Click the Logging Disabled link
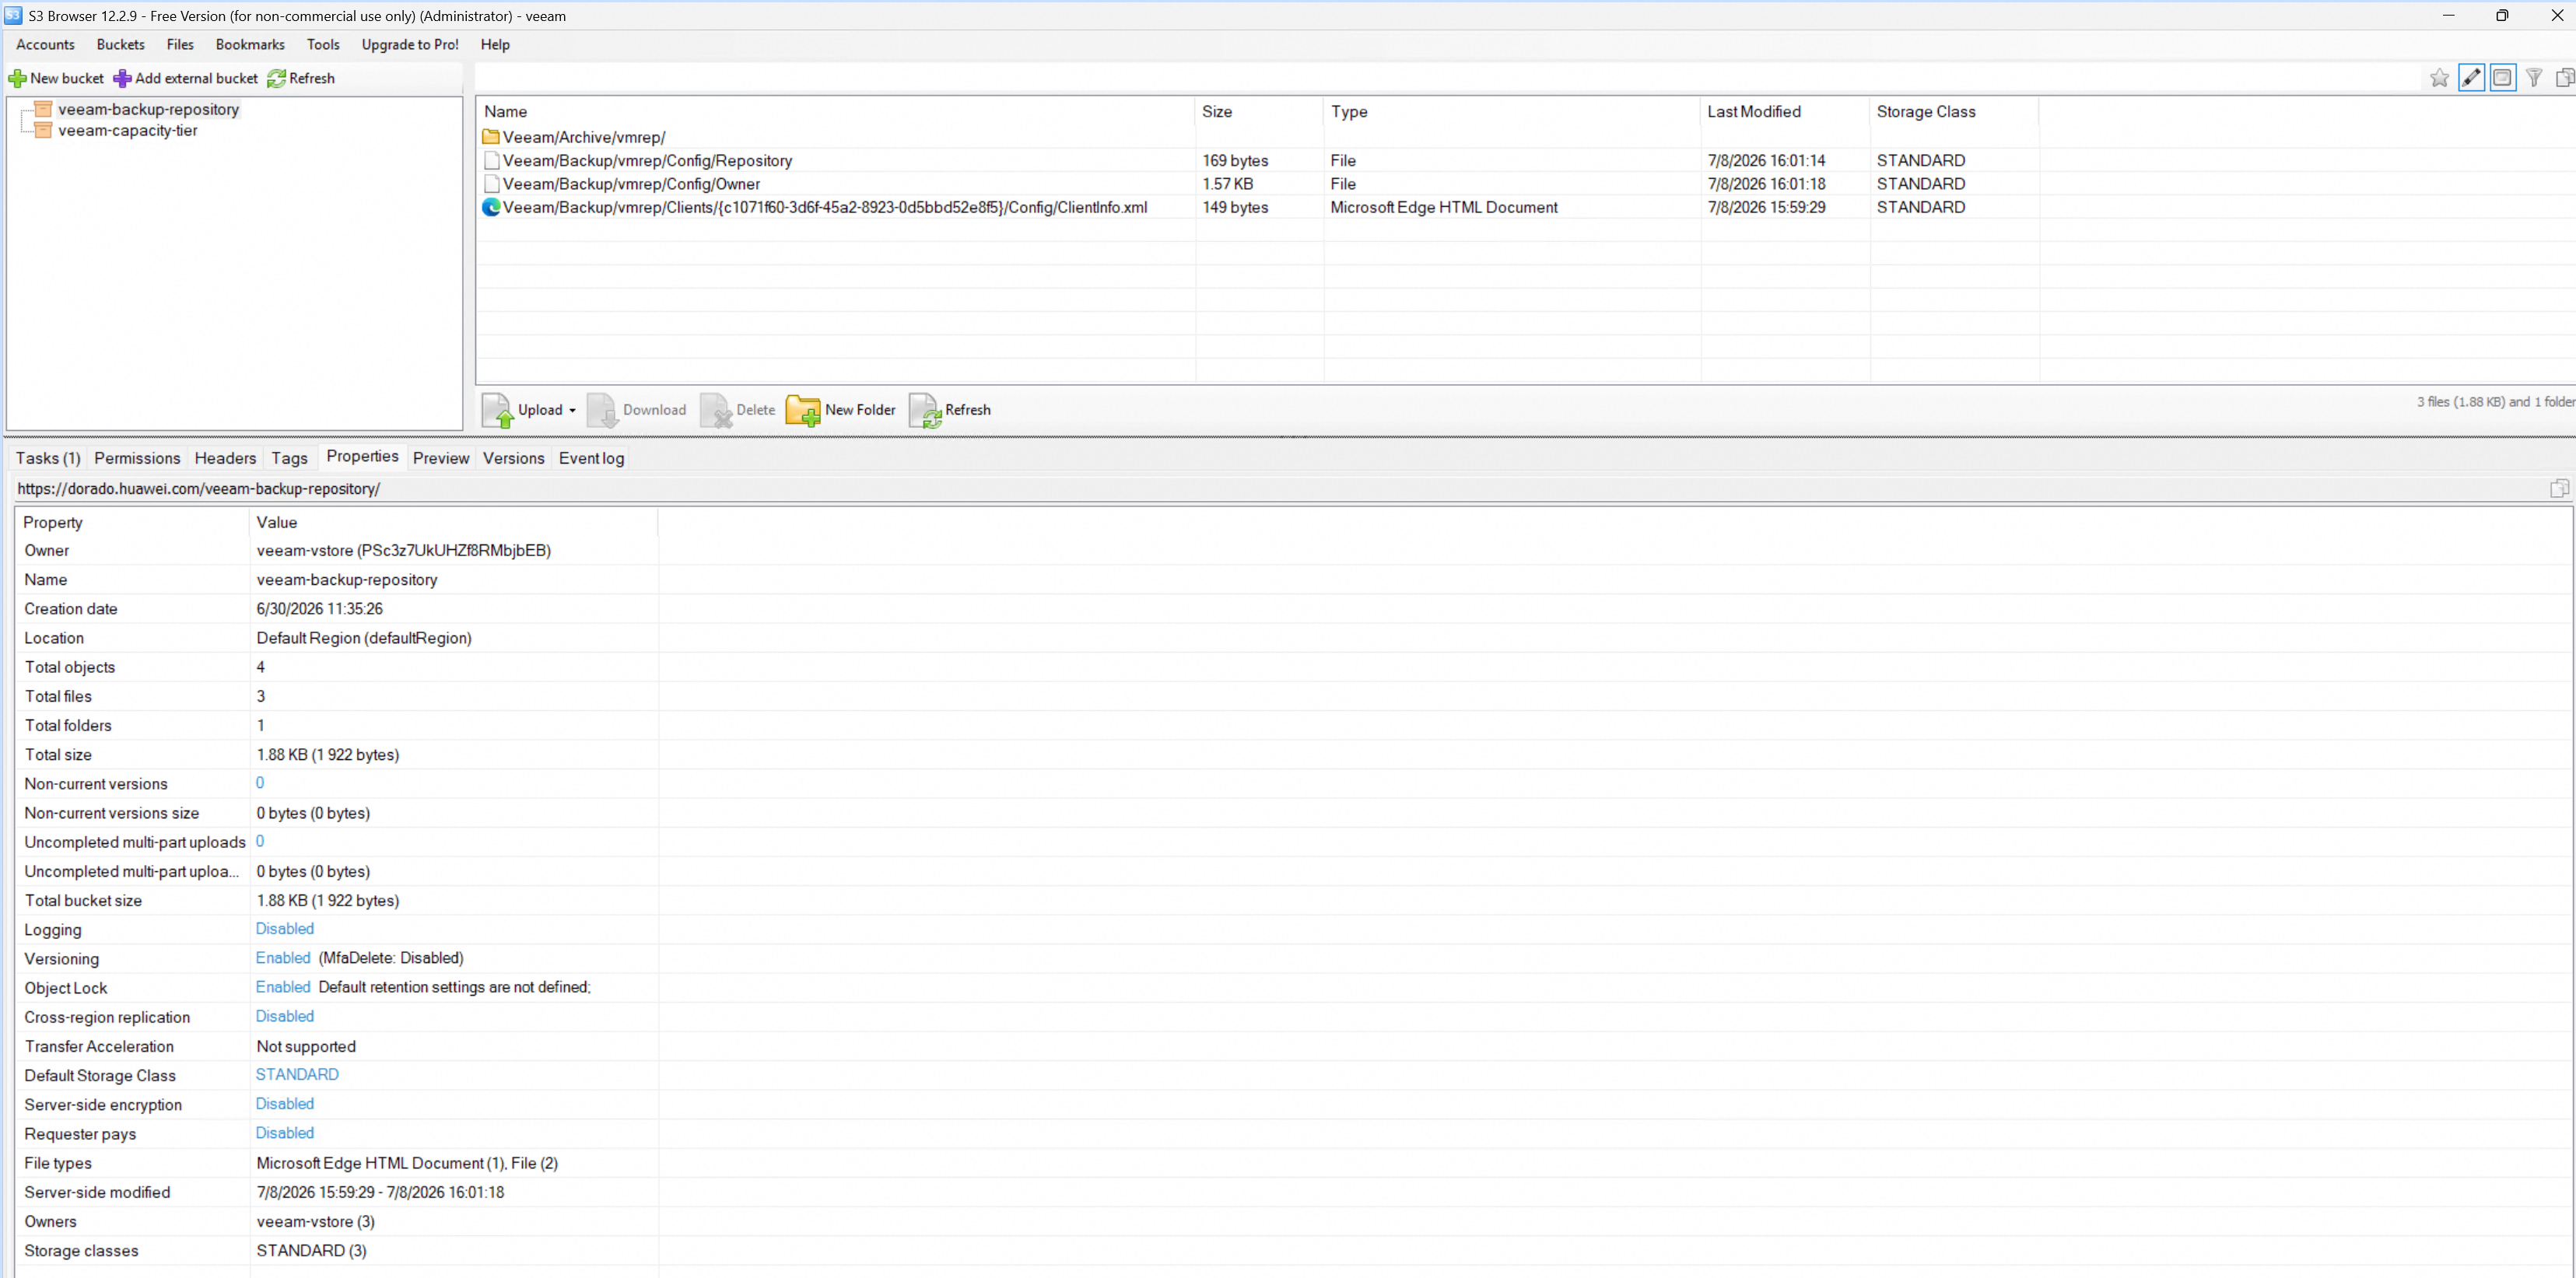Viewport: 2576px width, 1278px height. 285,929
